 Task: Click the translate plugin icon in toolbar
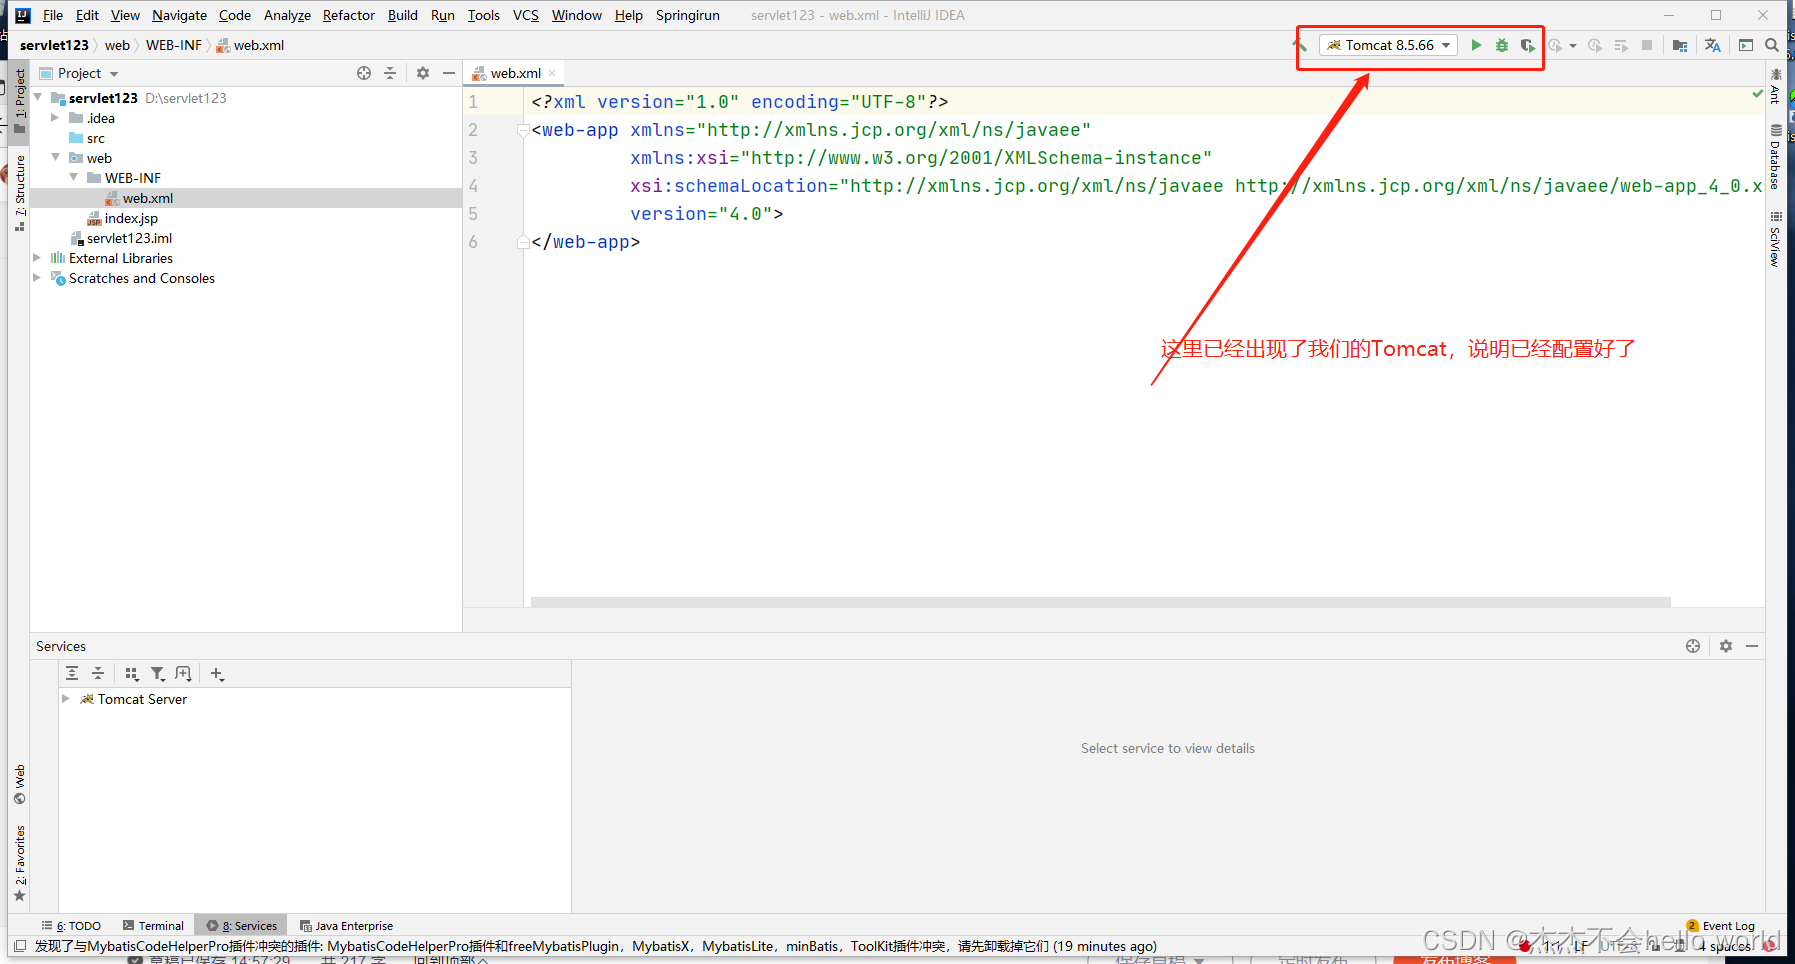click(1713, 45)
